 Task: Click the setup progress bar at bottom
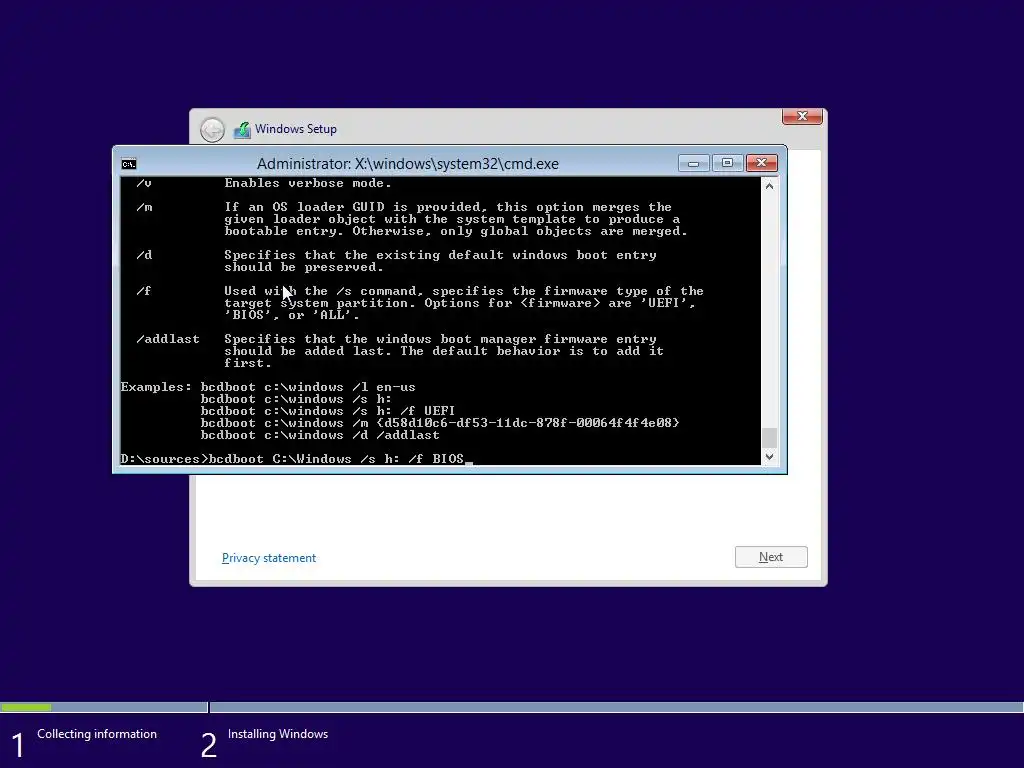(512, 707)
